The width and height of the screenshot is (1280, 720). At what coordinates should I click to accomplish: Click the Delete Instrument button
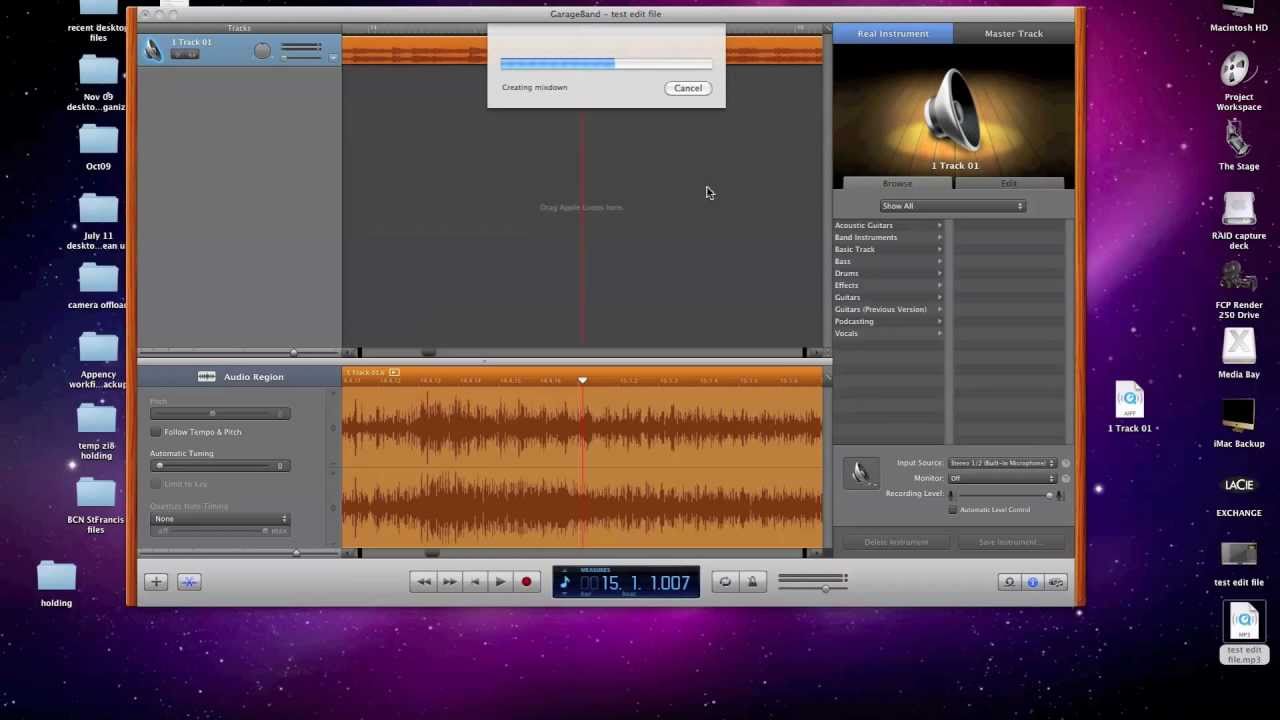coord(896,542)
